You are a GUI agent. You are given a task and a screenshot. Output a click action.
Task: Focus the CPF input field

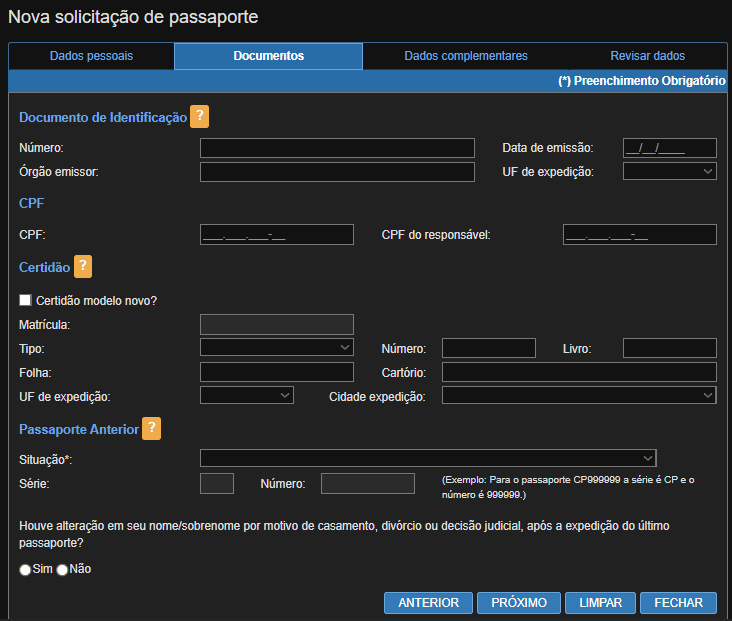coord(277,235)
